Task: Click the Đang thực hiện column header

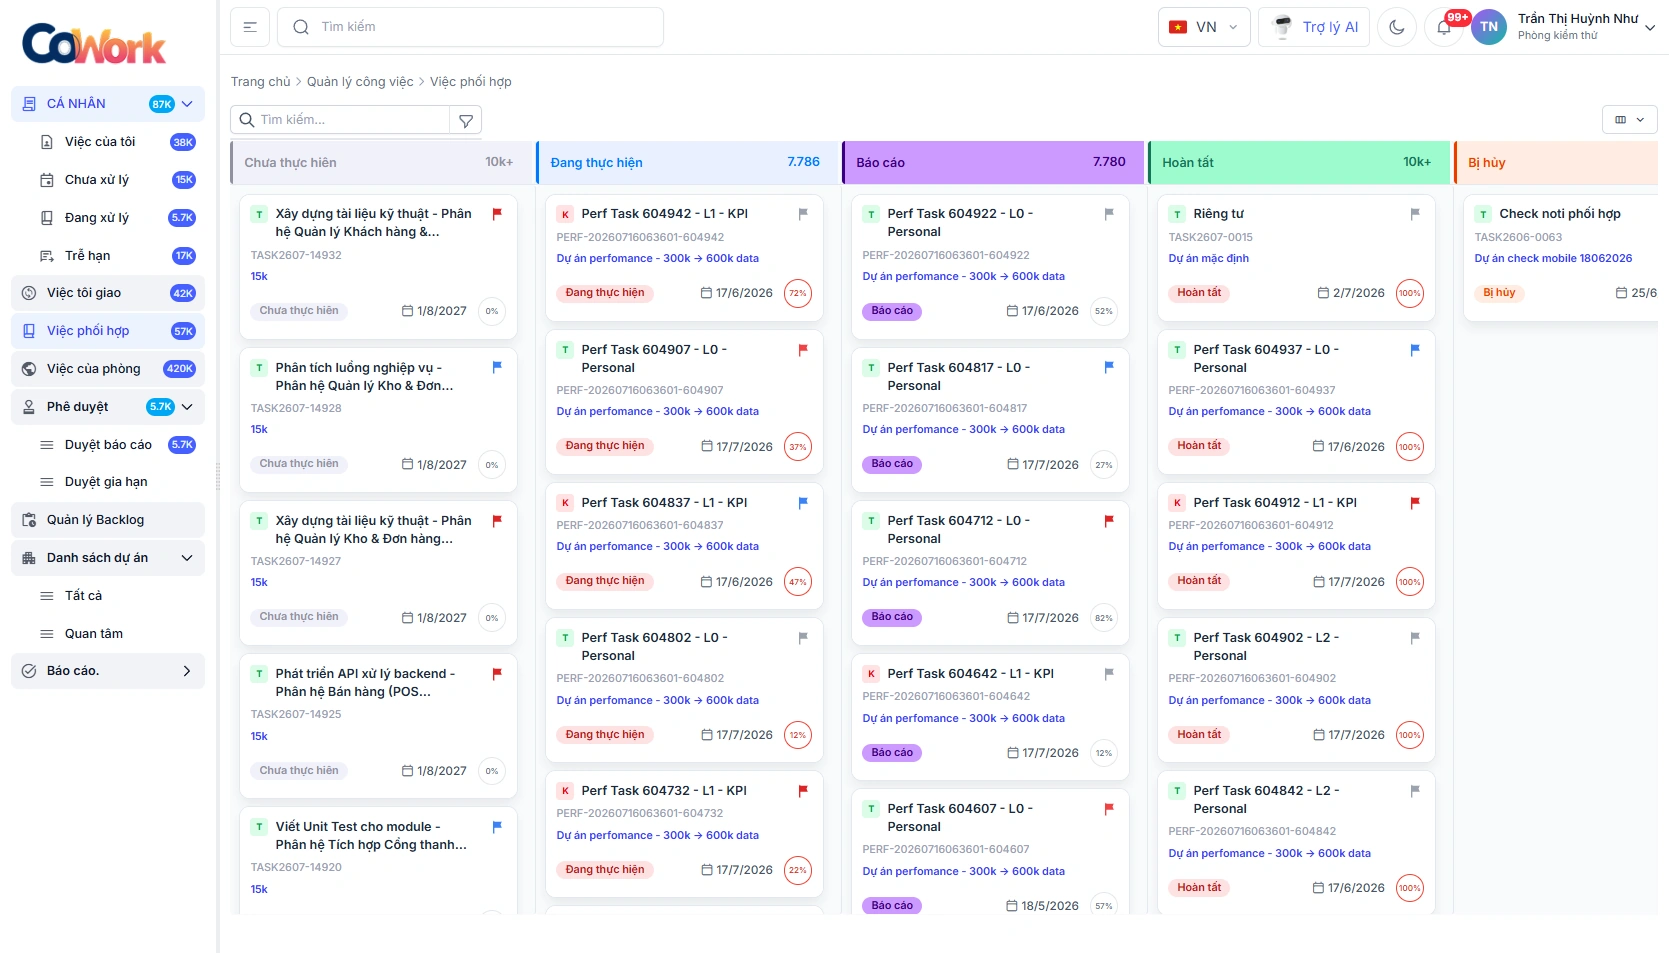Action: [x=686, y=163]
